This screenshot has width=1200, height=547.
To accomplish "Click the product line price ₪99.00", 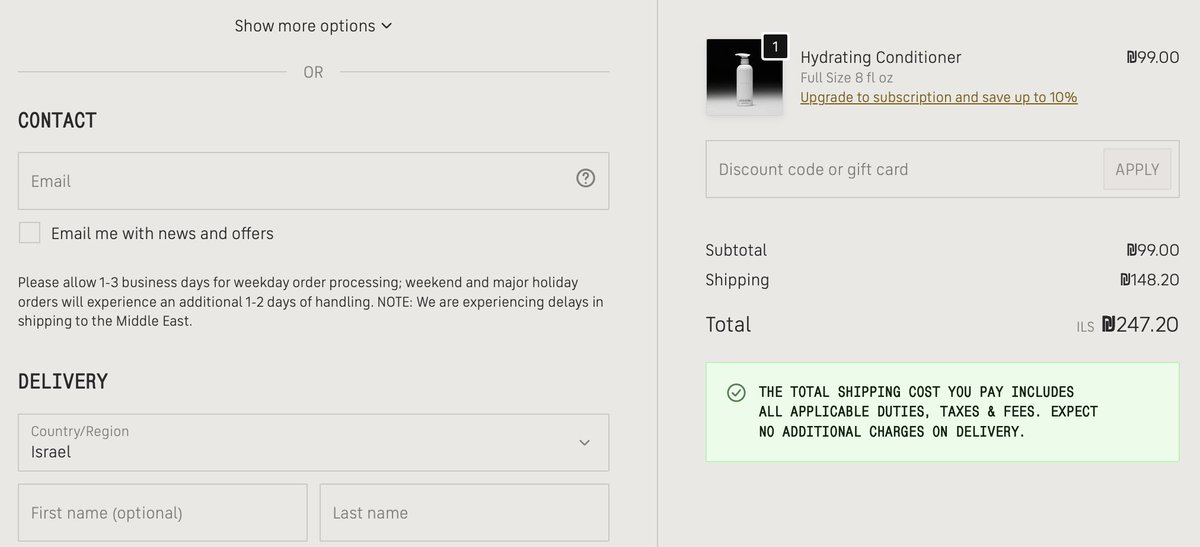I will tap(1153, 57).
